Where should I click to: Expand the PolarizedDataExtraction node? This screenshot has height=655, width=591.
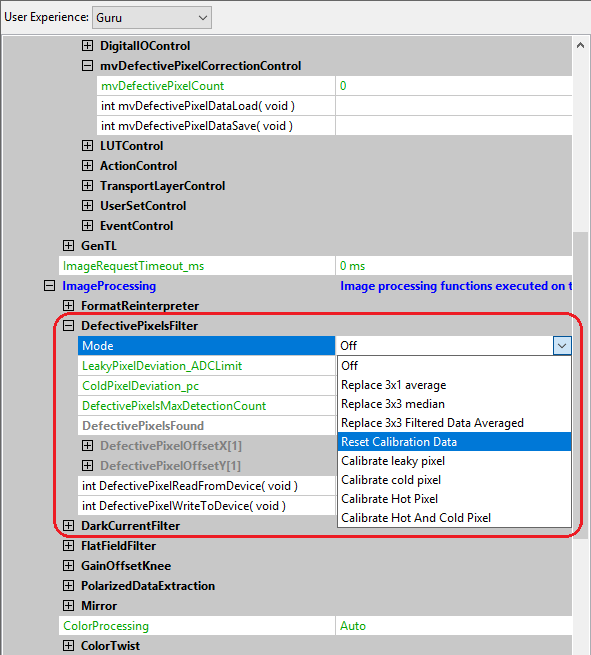[68, 586]
